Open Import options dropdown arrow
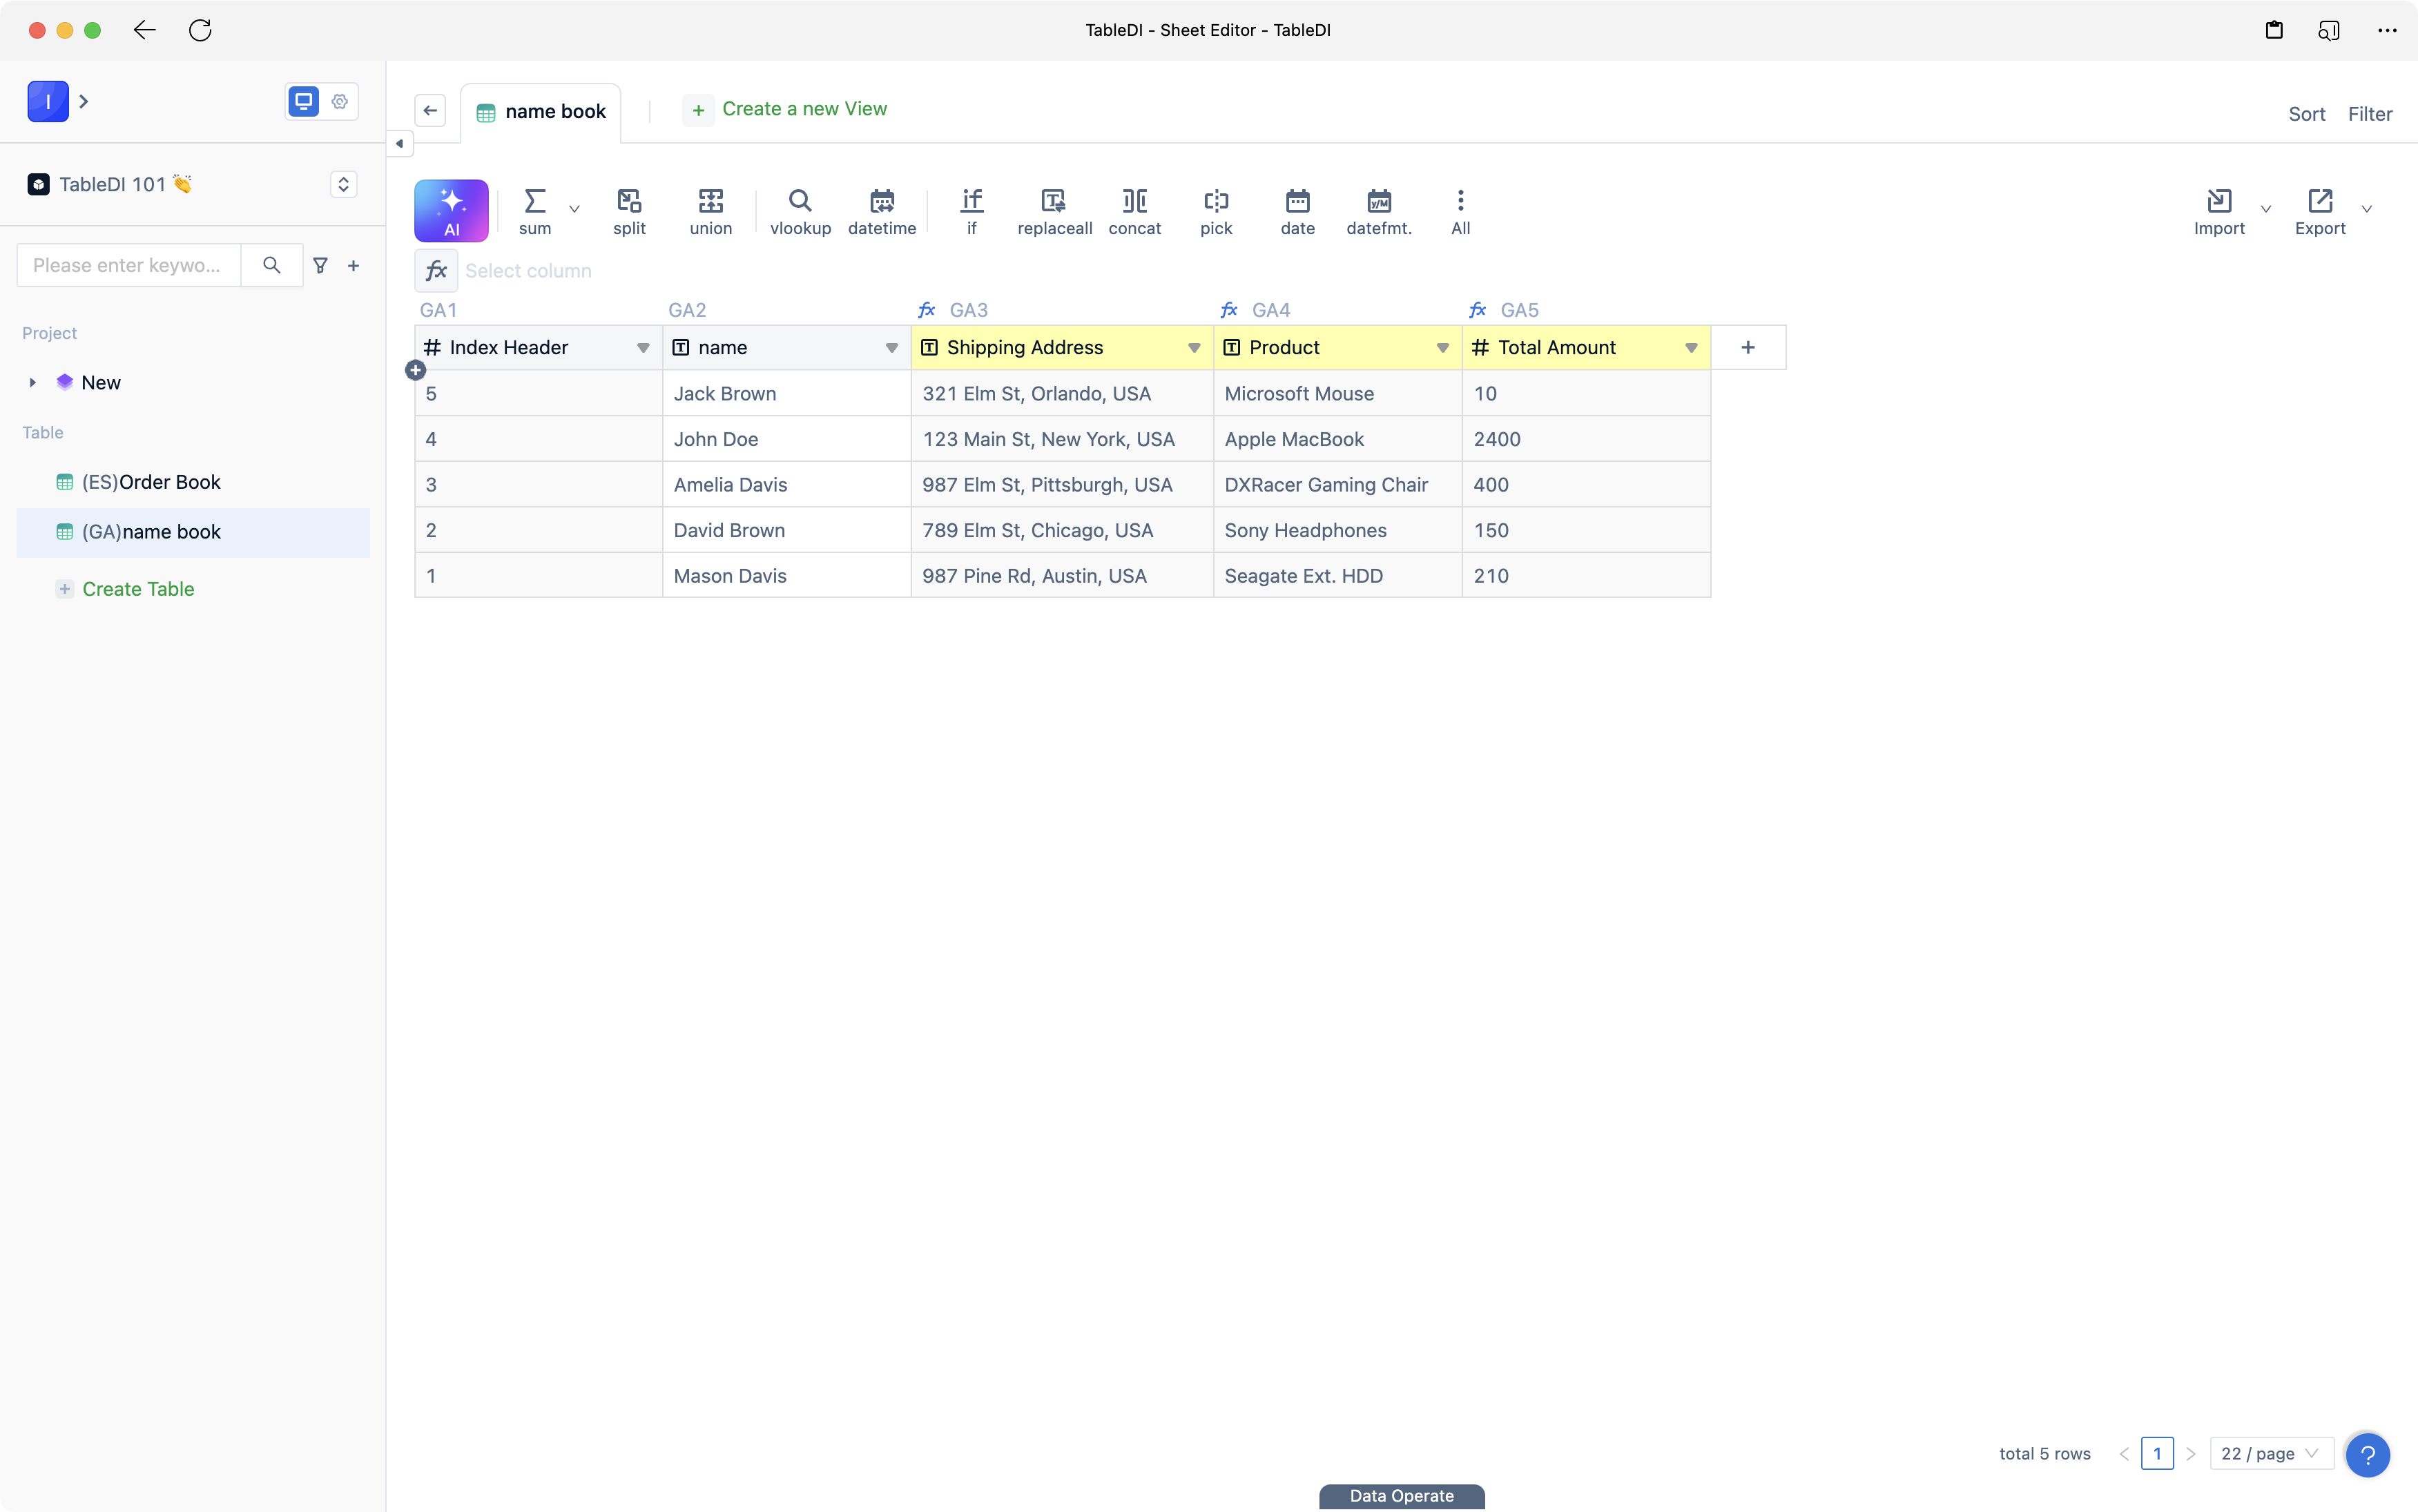 pos(2266,209)
